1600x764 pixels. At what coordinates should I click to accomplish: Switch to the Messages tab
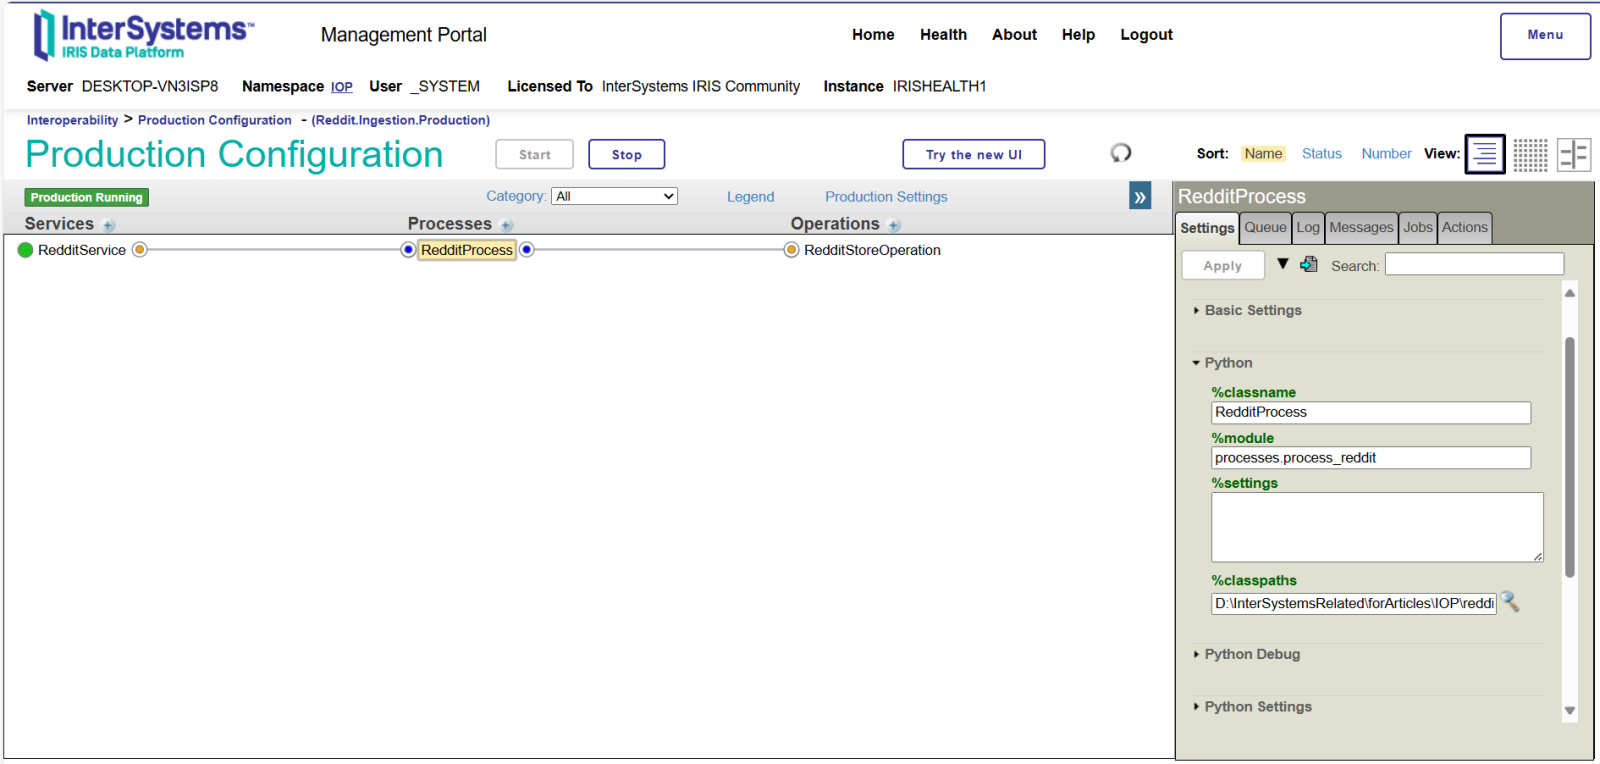point(1360,228)
